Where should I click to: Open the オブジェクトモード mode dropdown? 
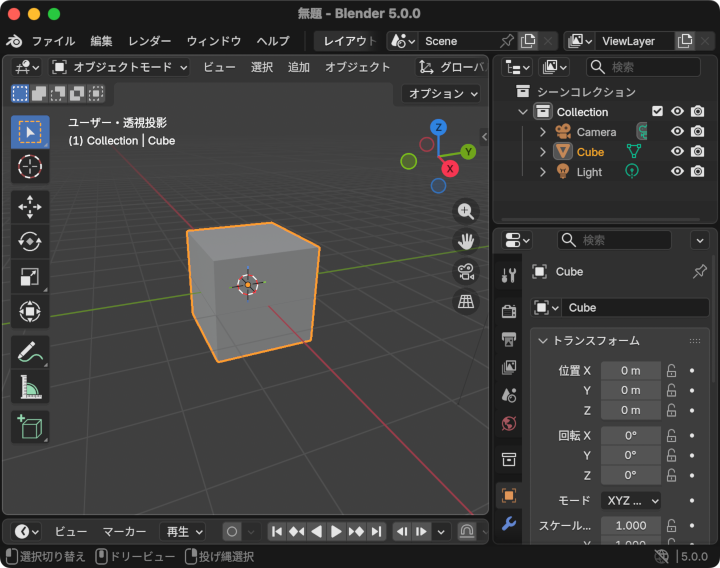click(x=119, y=67)
